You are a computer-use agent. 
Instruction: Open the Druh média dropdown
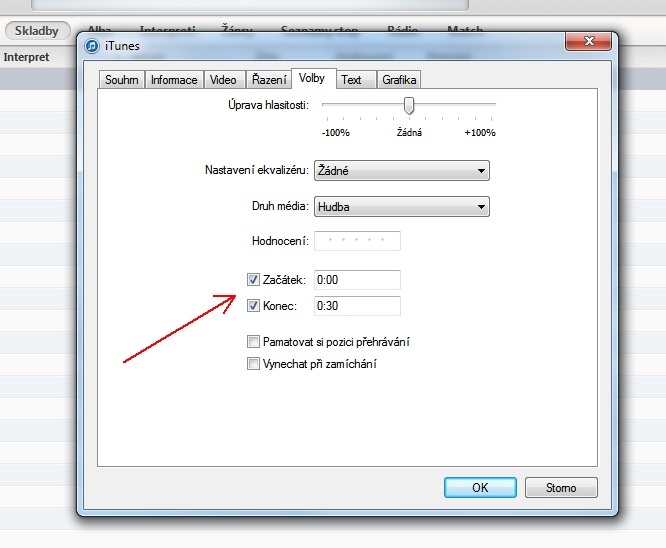(401, 207)
